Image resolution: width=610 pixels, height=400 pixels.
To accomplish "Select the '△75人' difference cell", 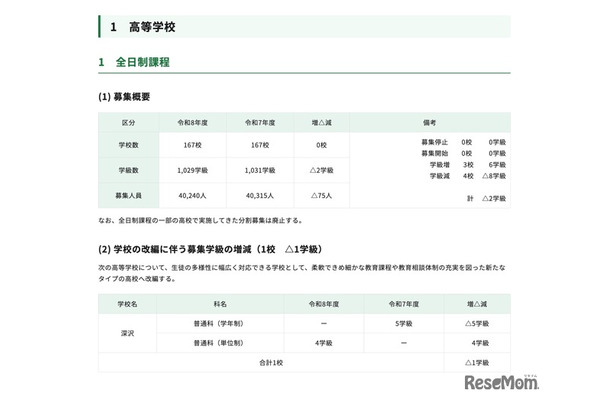I will click(322, 195).
